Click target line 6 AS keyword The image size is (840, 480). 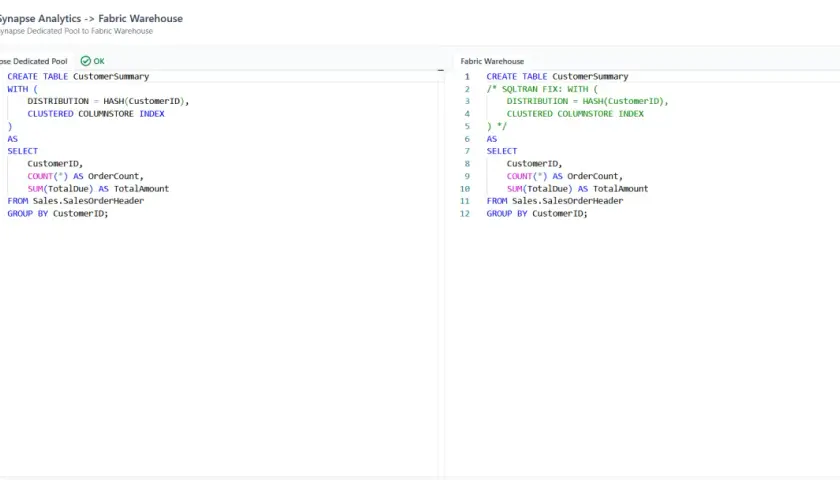pos(492,139)
